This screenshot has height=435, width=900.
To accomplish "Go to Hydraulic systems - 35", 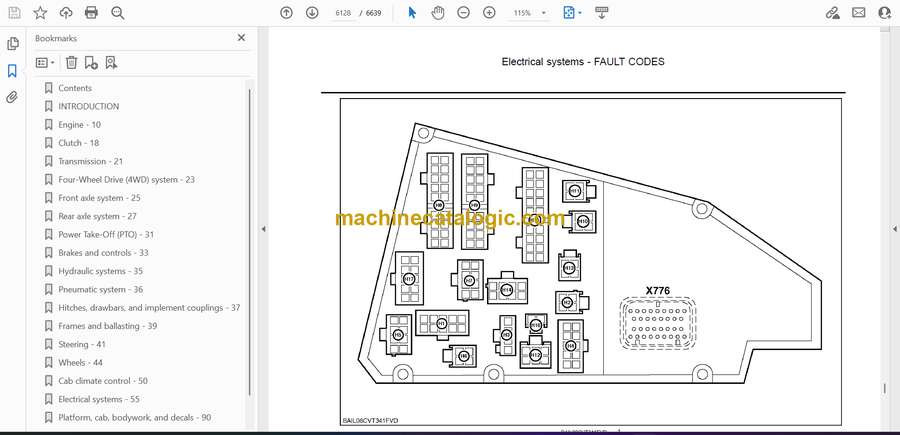I will [x=100, y=271].
